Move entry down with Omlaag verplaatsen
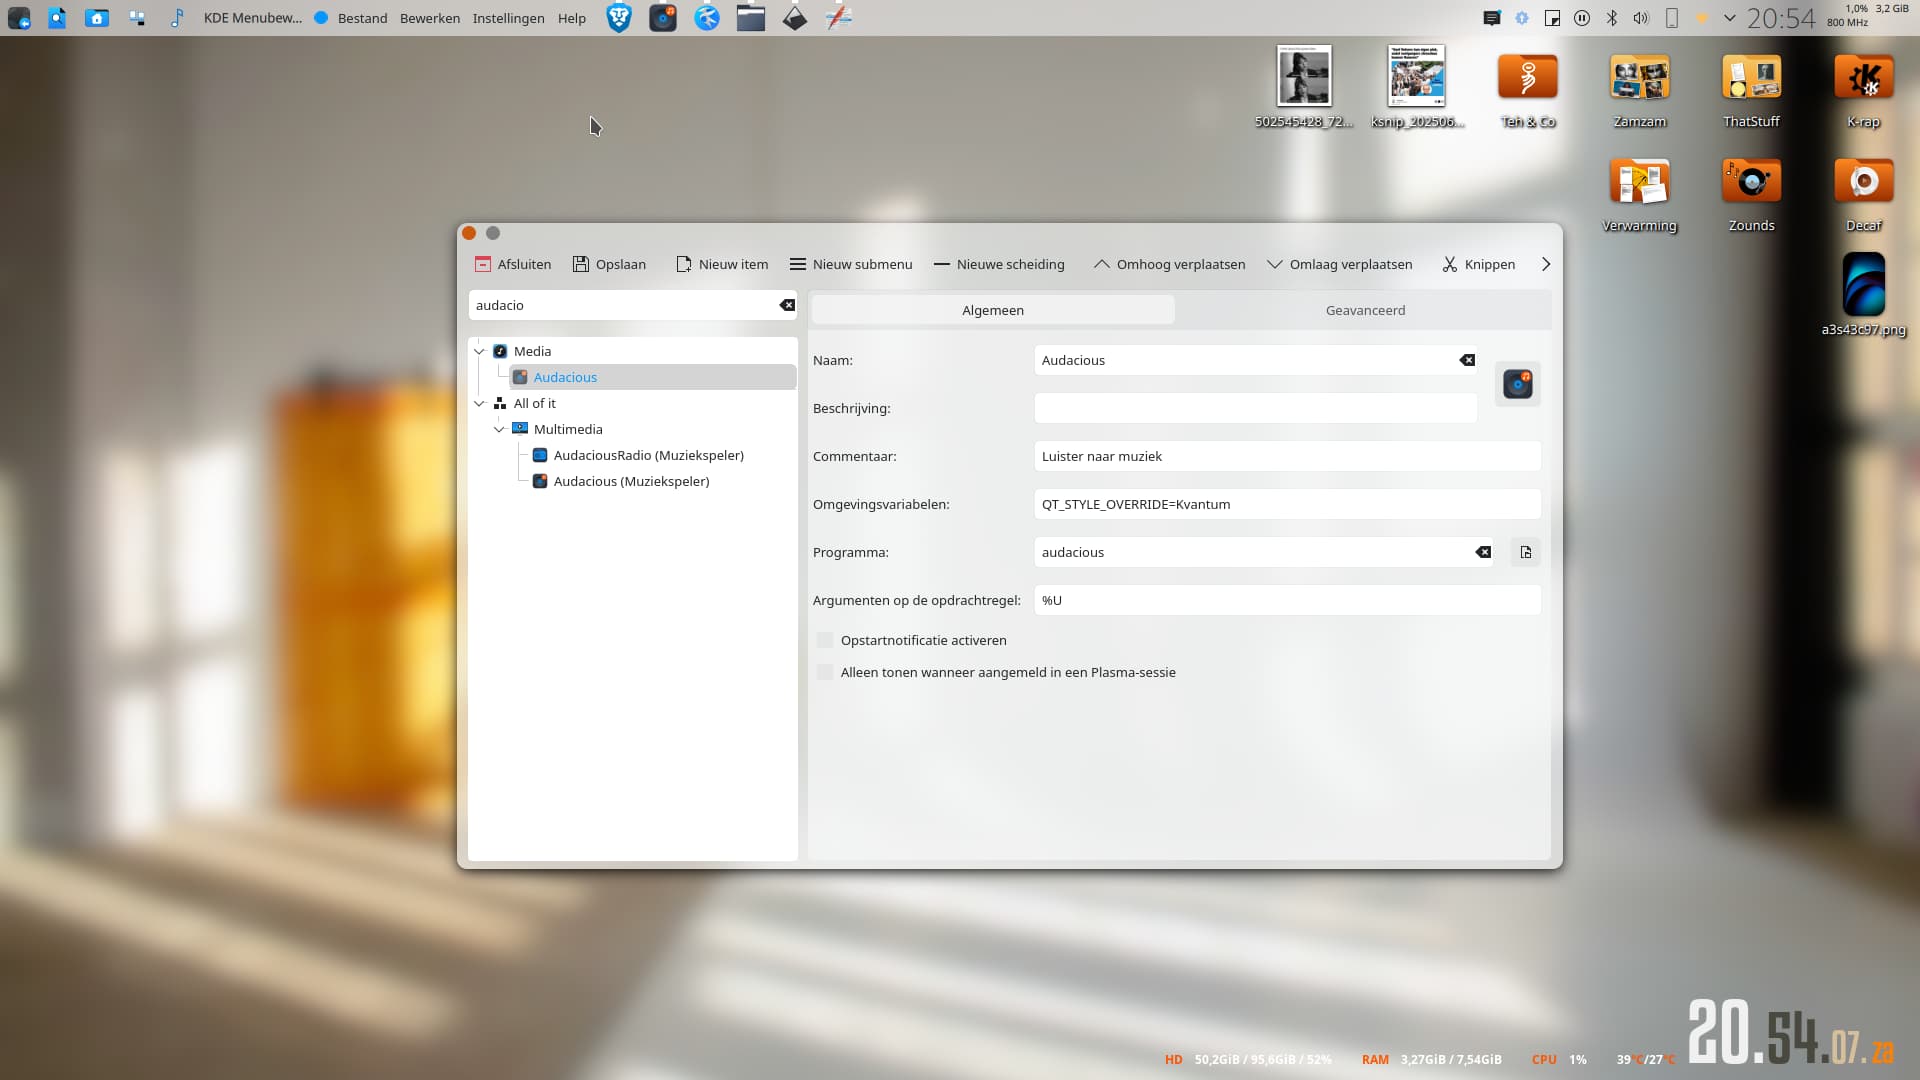The width and height of the screenshot is (1920, 1080). pos(1340,264)
